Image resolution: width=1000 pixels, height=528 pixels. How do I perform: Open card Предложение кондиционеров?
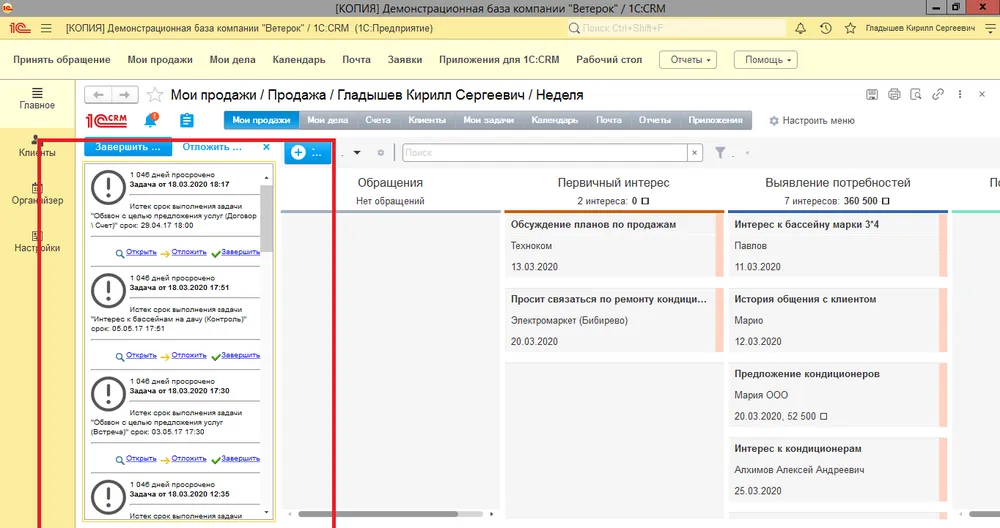pyautogui.click(x=837, y=395)
